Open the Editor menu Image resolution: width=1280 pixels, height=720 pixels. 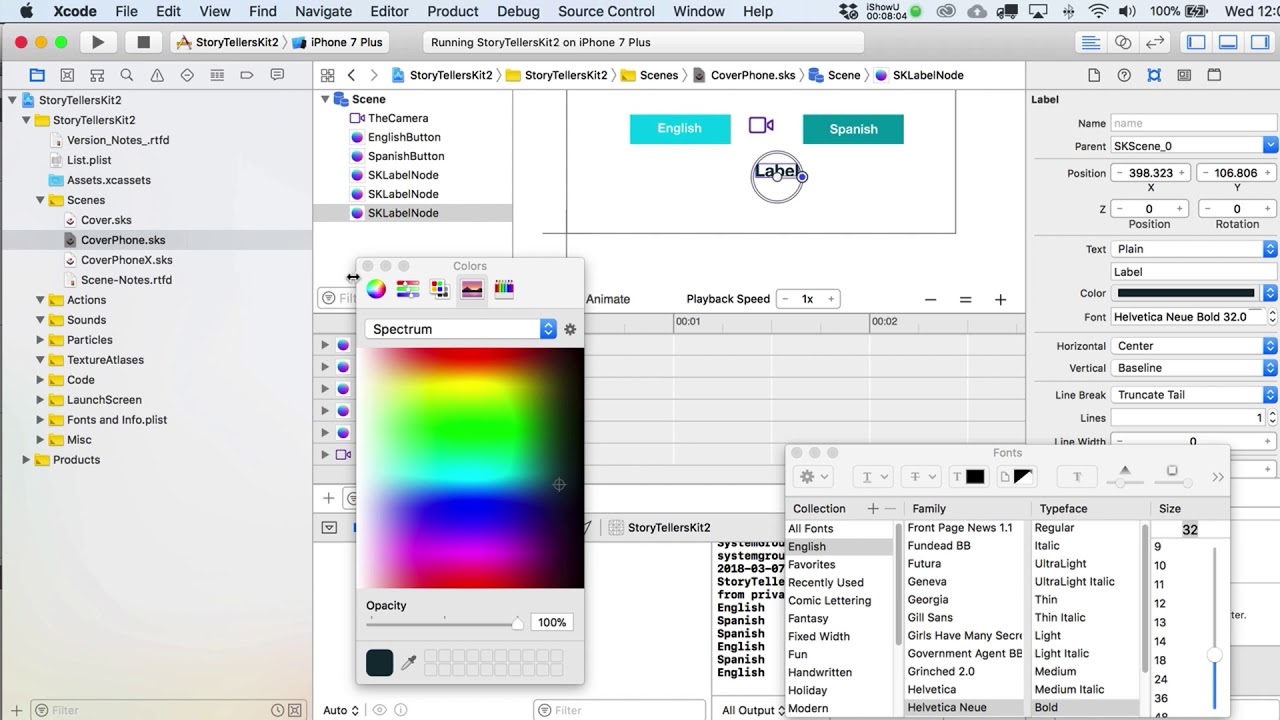click(389, 11)
